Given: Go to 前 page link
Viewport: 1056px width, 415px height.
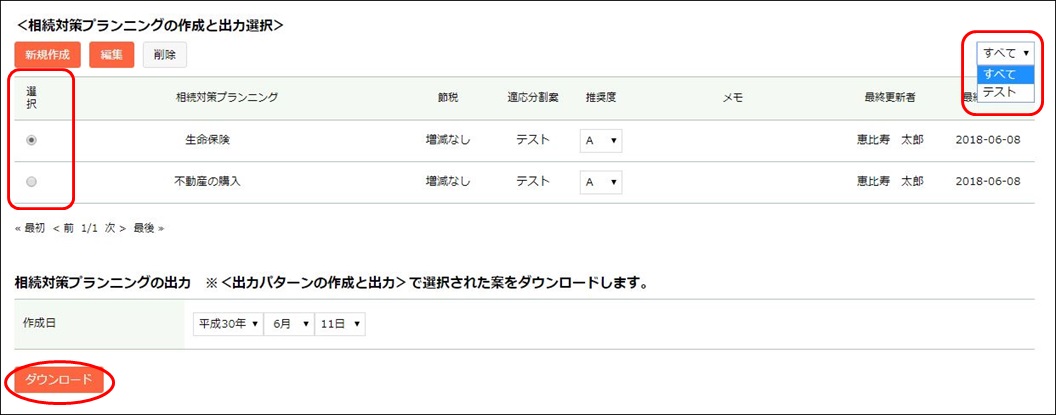Looking at the screenshot, I should coord(63,228).
